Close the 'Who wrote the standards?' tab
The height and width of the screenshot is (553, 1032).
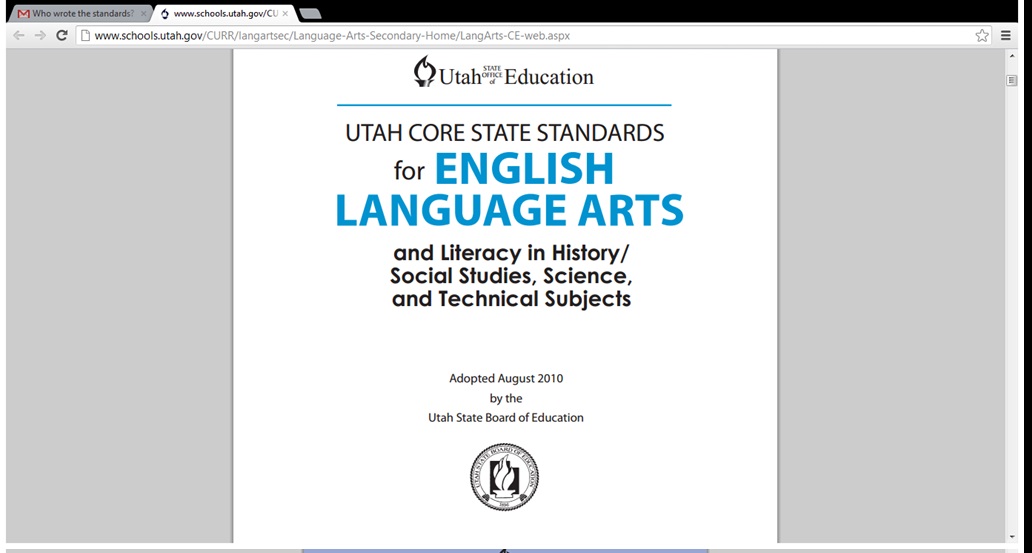[x=143, y=13]
